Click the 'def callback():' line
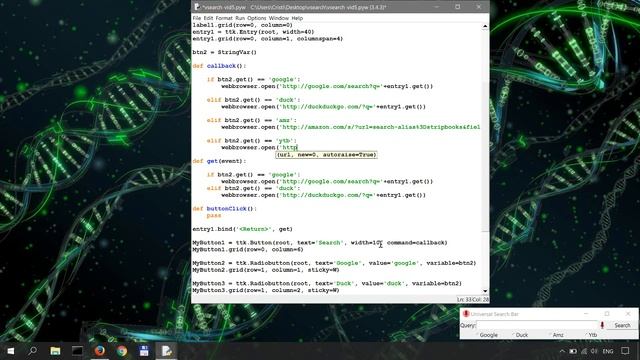 [219, 66]
